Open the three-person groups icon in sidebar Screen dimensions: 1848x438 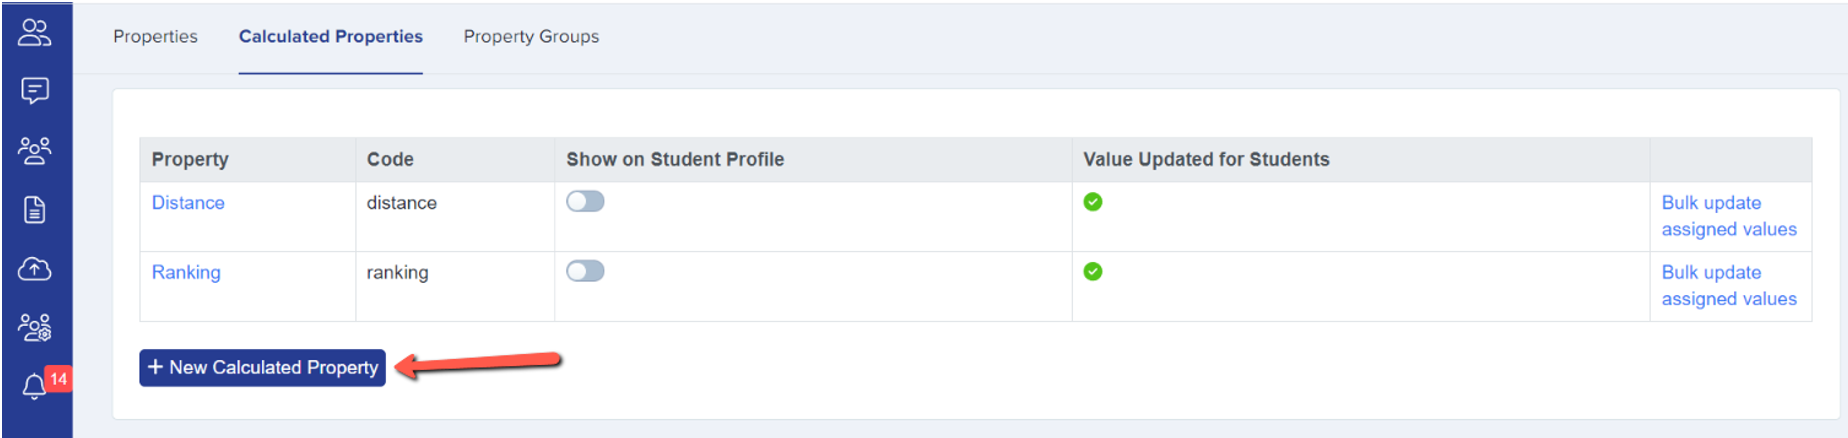pos(35,150)
